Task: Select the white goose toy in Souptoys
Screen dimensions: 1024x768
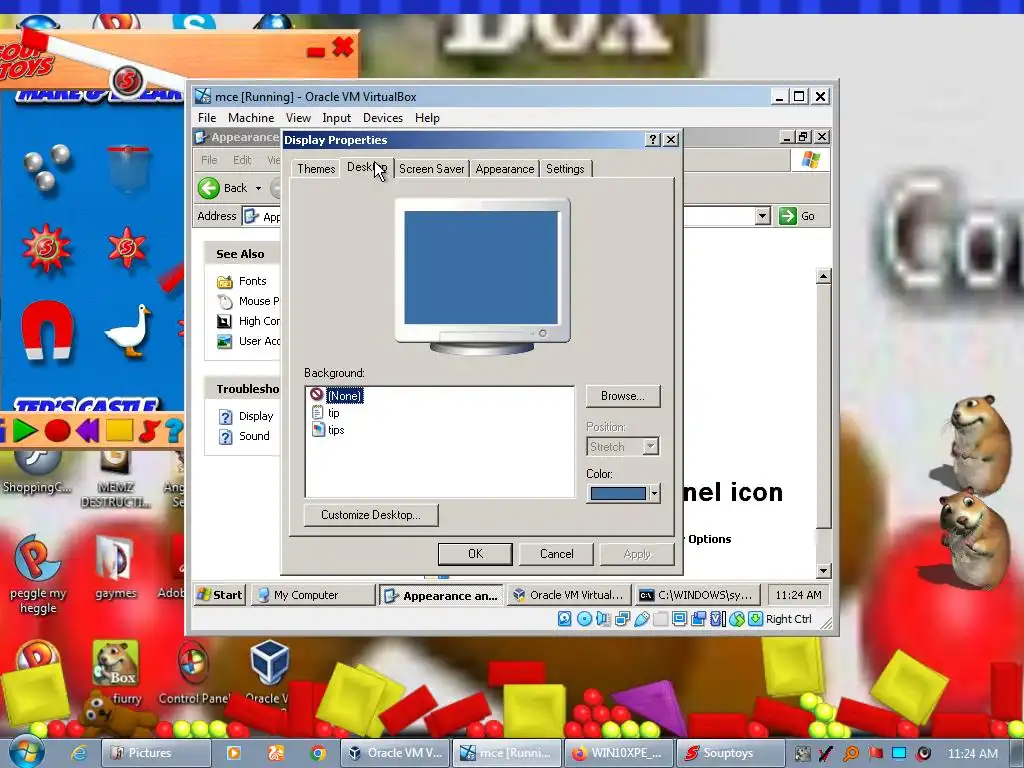Action: click(129, 330)
